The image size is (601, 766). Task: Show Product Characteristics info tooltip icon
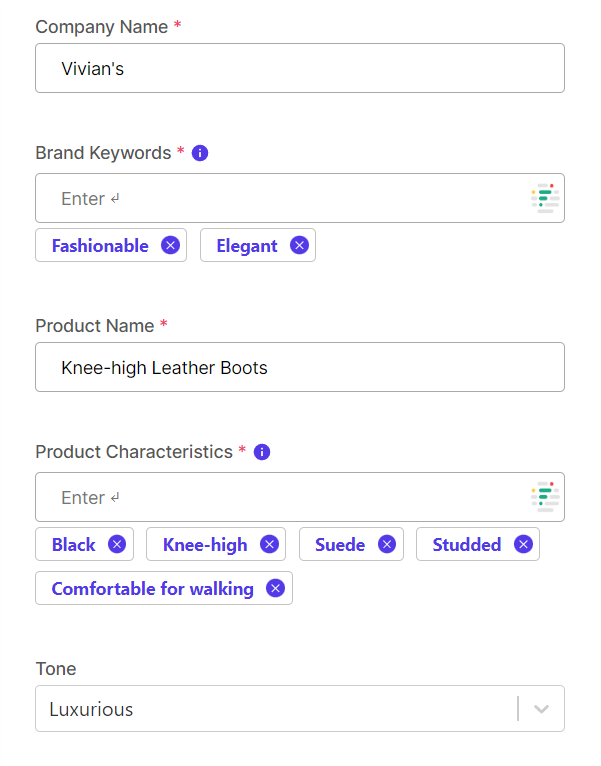pos(262,452)
